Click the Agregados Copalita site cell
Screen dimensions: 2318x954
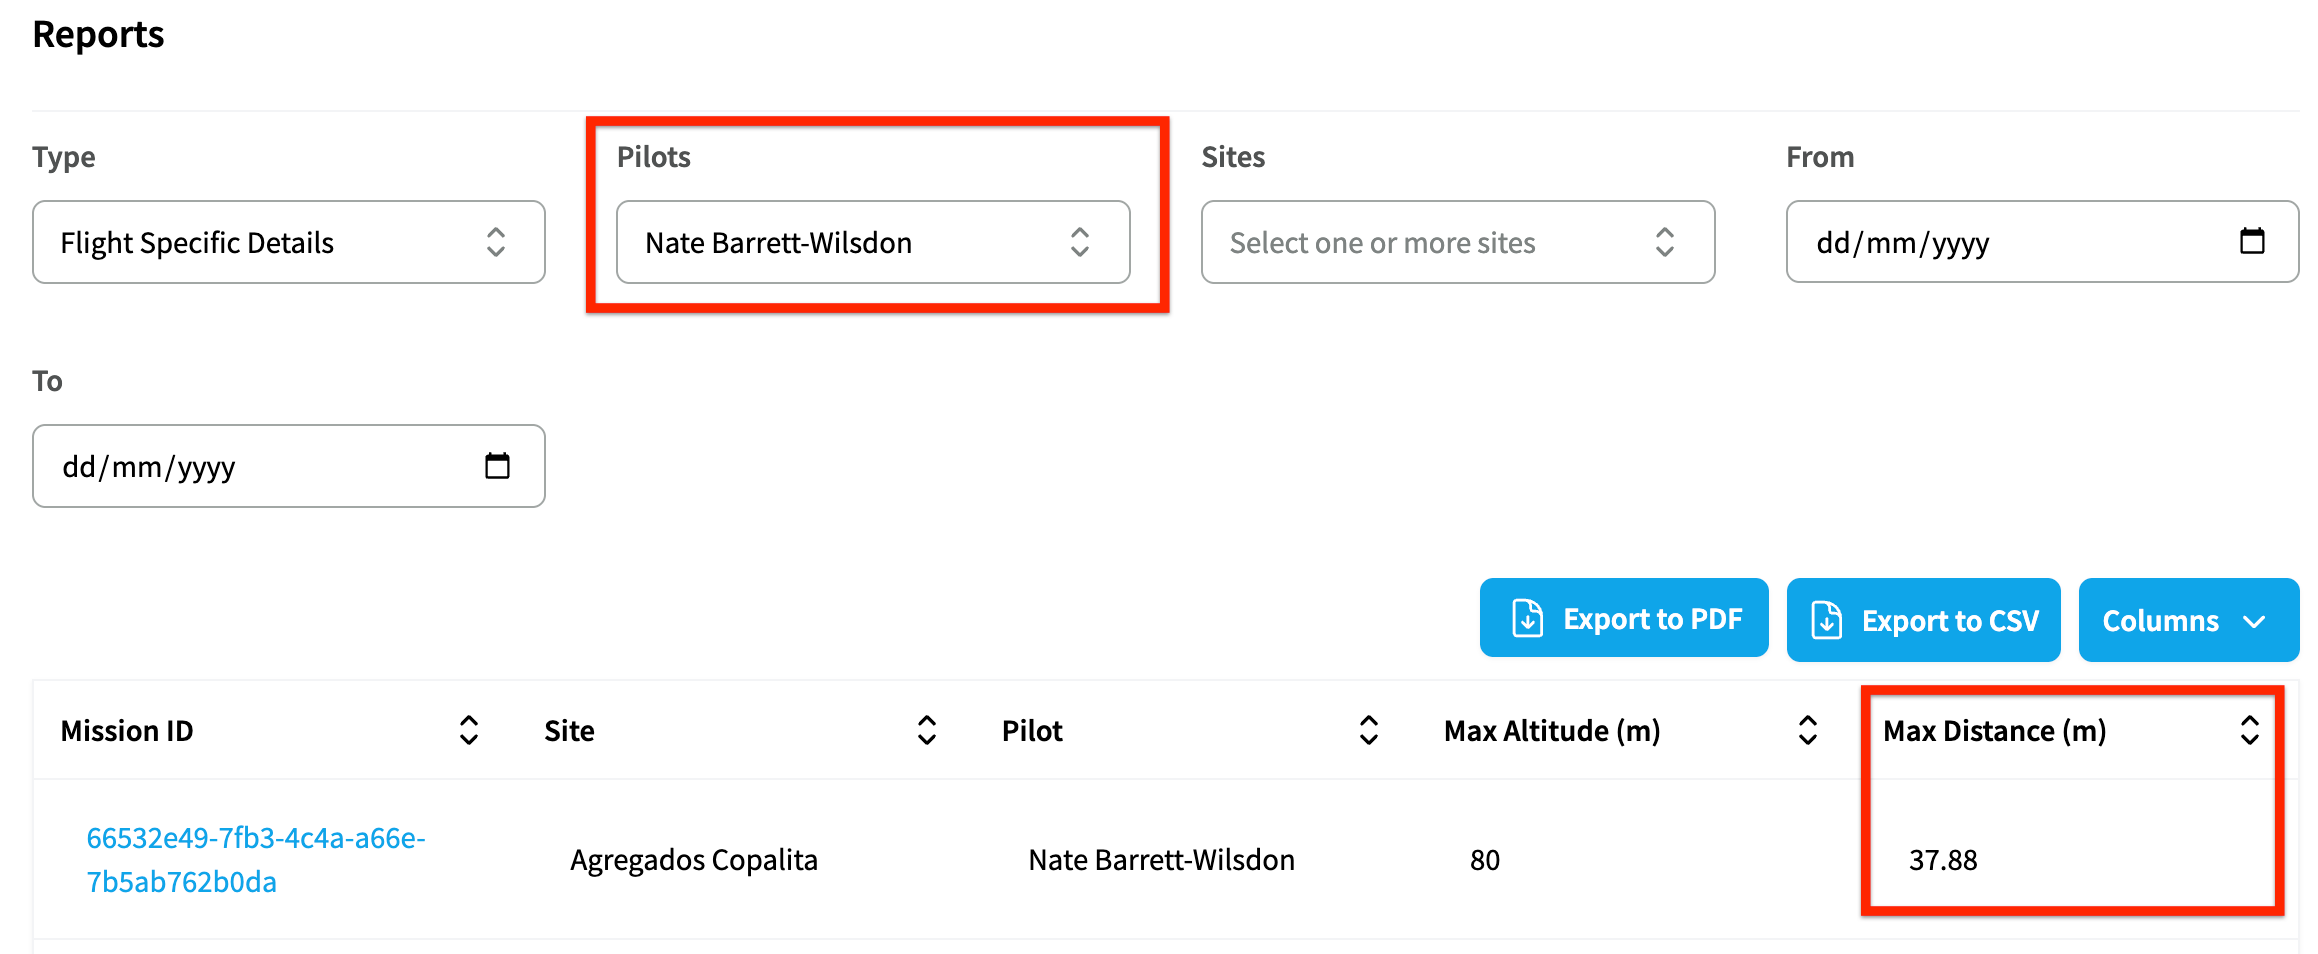click(693, 860)
